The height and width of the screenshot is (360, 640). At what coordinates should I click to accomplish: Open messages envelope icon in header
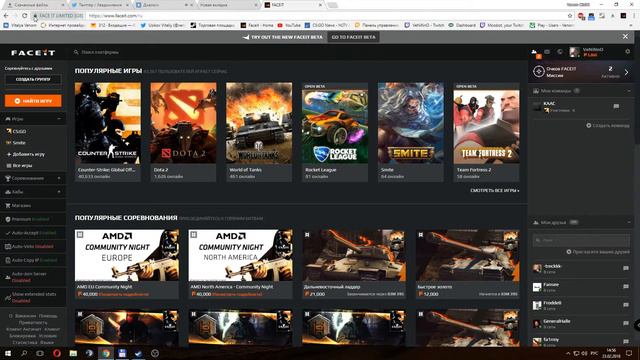pos(547,52)
